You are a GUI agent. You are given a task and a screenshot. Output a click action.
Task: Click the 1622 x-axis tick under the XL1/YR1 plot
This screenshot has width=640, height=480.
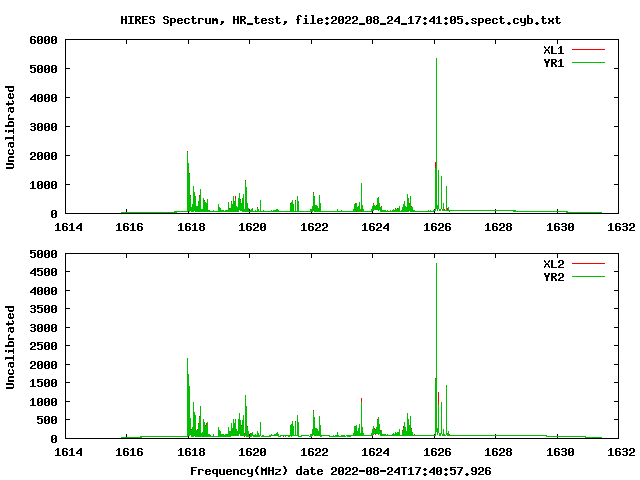tap(314, 227)
